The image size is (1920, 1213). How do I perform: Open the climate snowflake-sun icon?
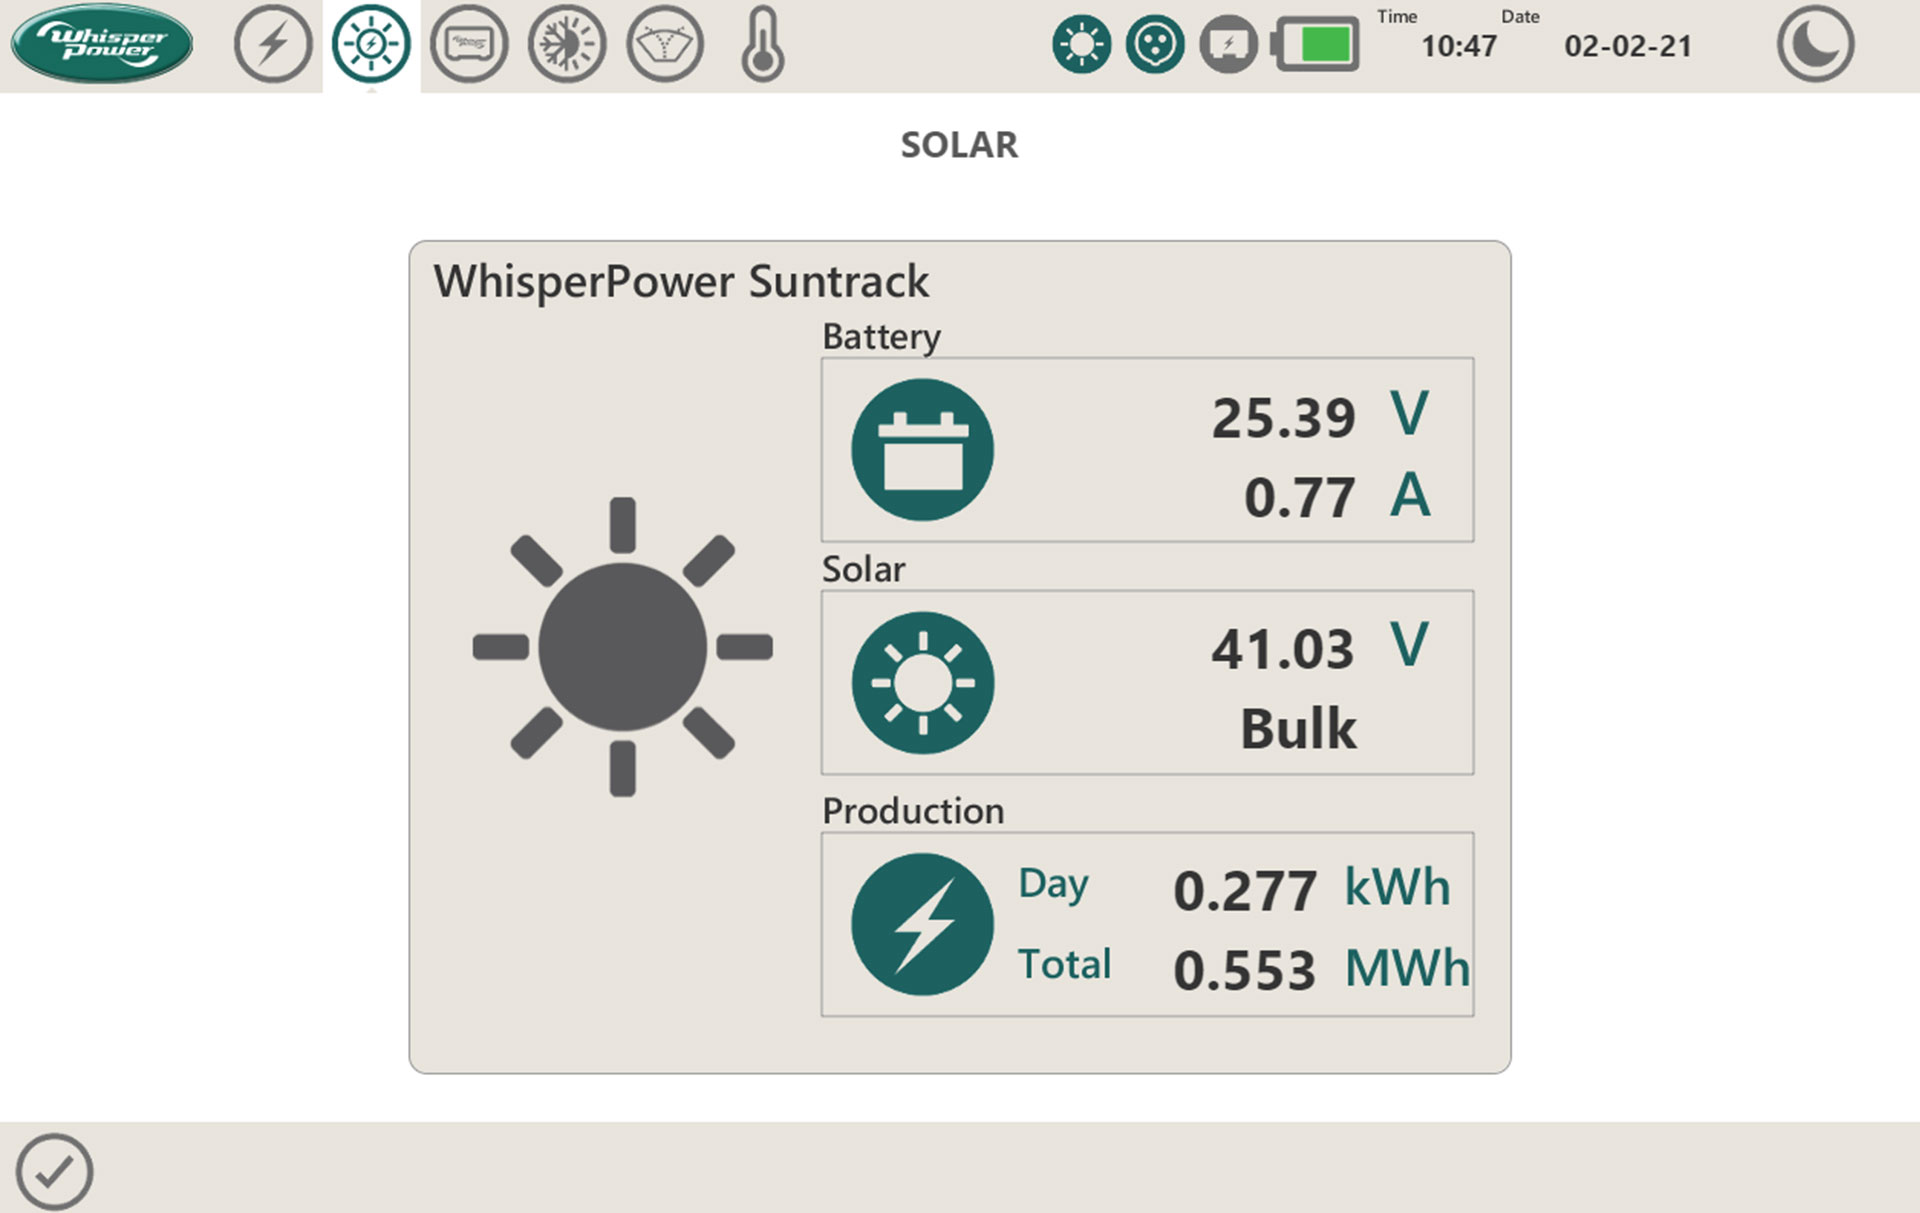click(567, 44)
